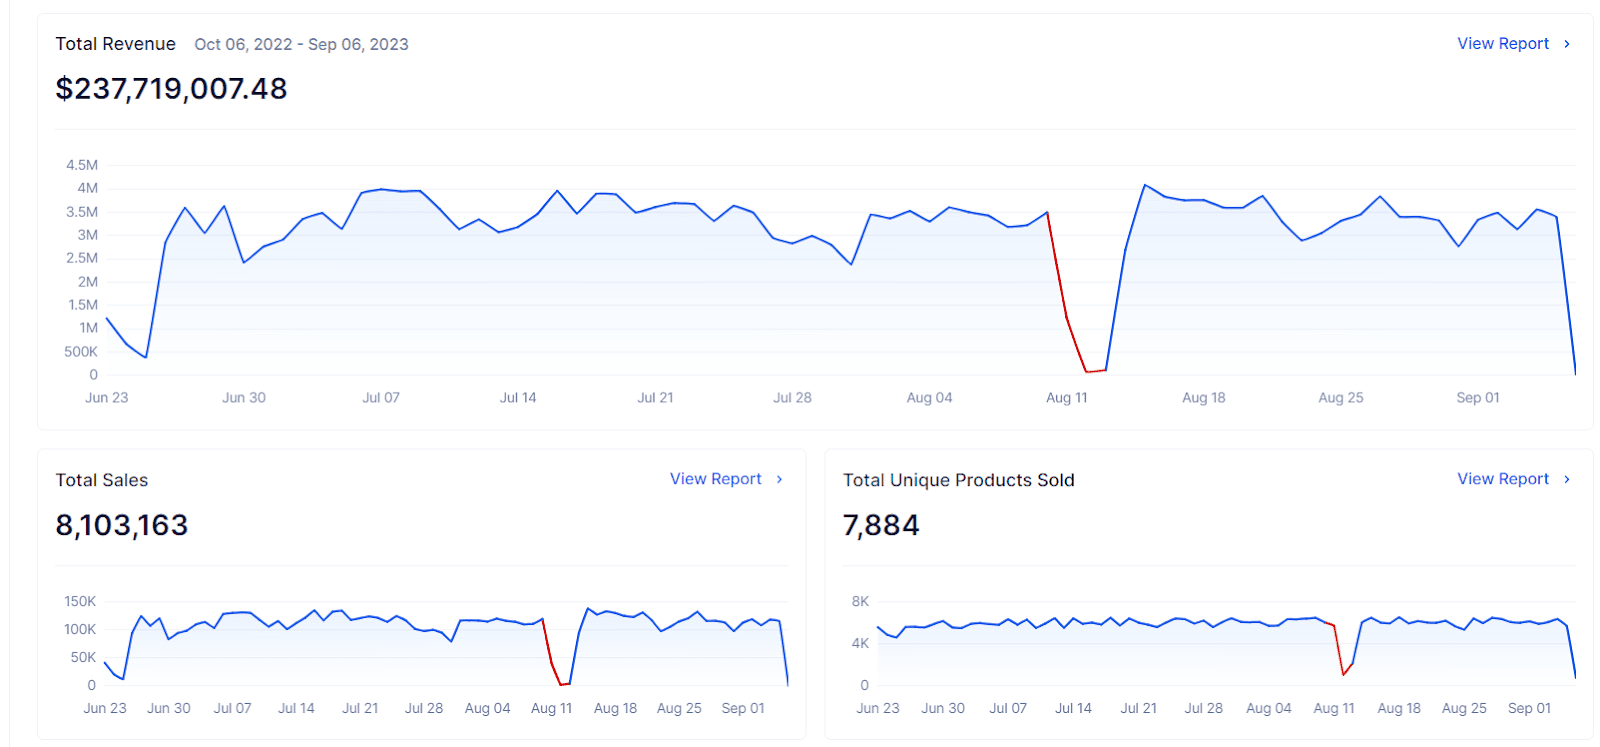The image size is (1600, 747).
Task: Click the chevron arrow beside Total Sales' View Report
Action: 780,479
